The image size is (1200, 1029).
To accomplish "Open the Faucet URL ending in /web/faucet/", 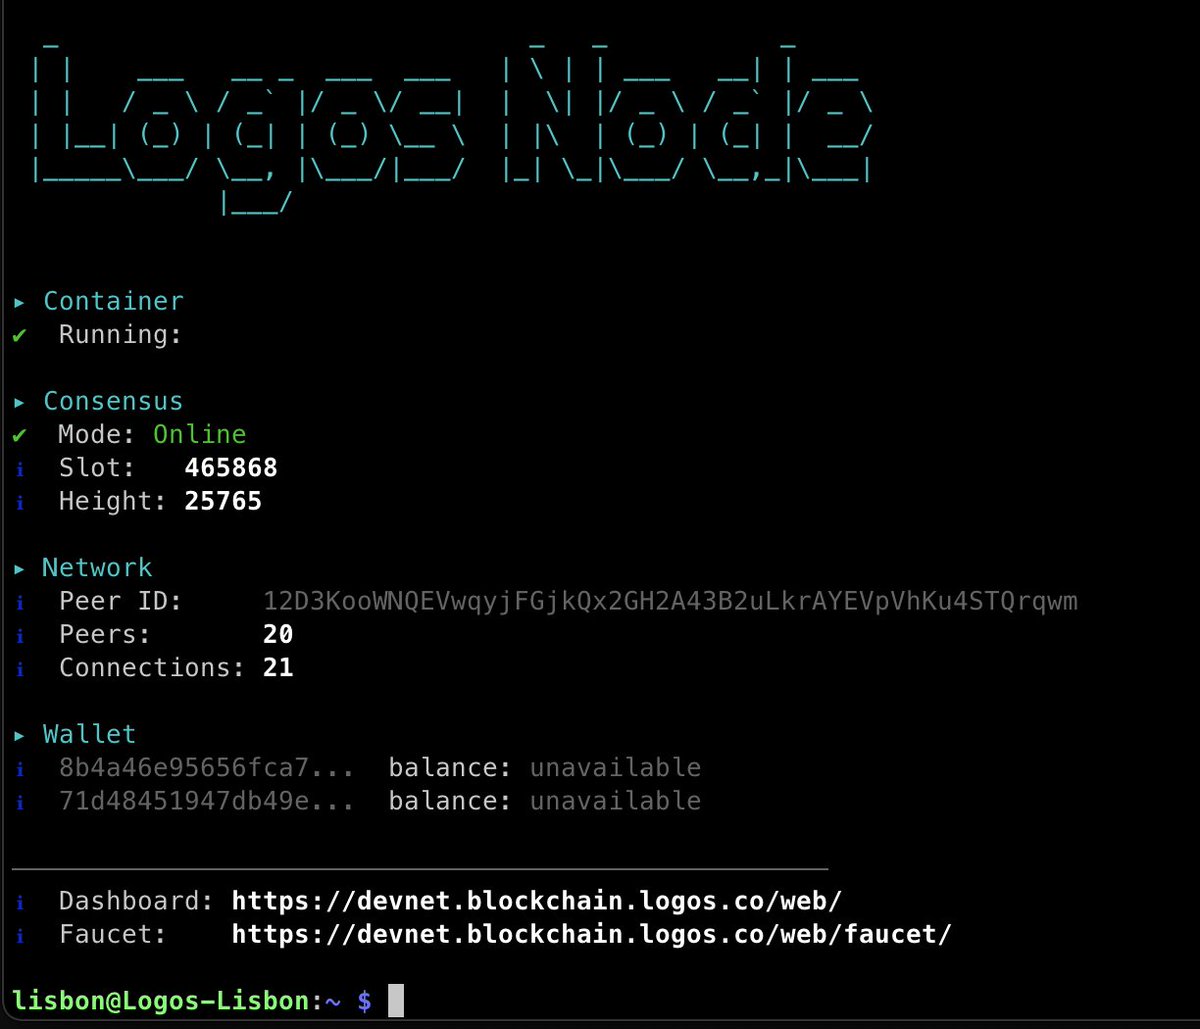I will click(x=592, y=934).
